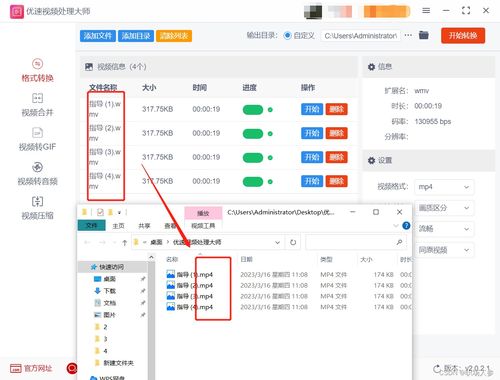The image size is (500, 380).
Task: Open Explorer 文件 tab
Action: pos(92,226)
